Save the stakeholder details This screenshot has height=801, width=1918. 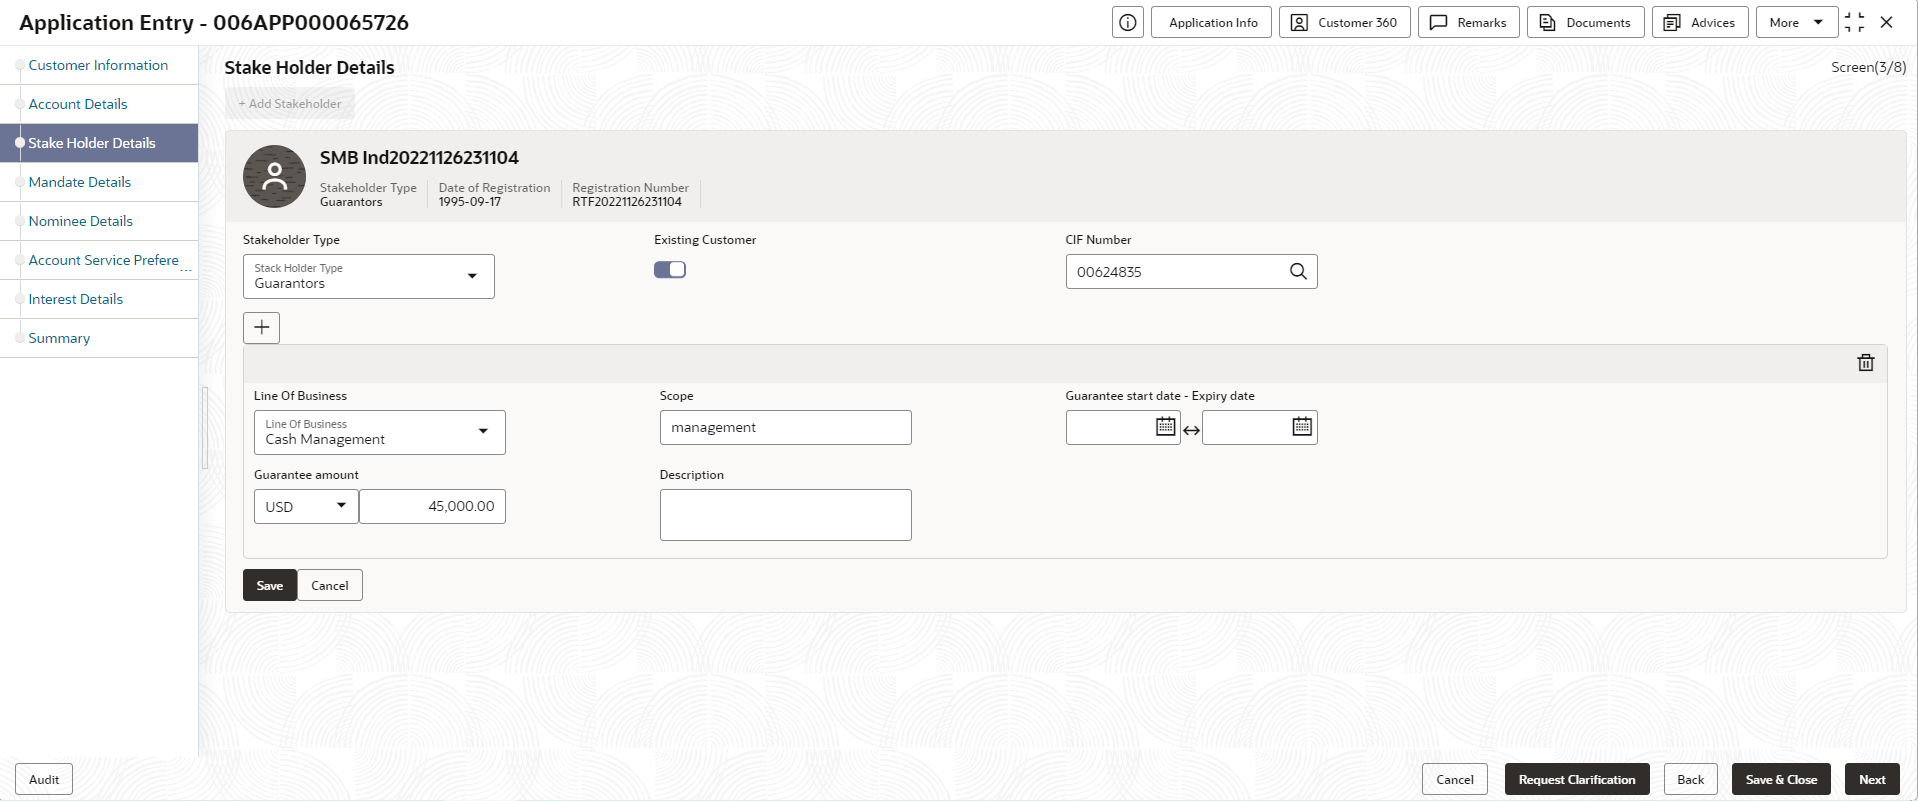270,586
